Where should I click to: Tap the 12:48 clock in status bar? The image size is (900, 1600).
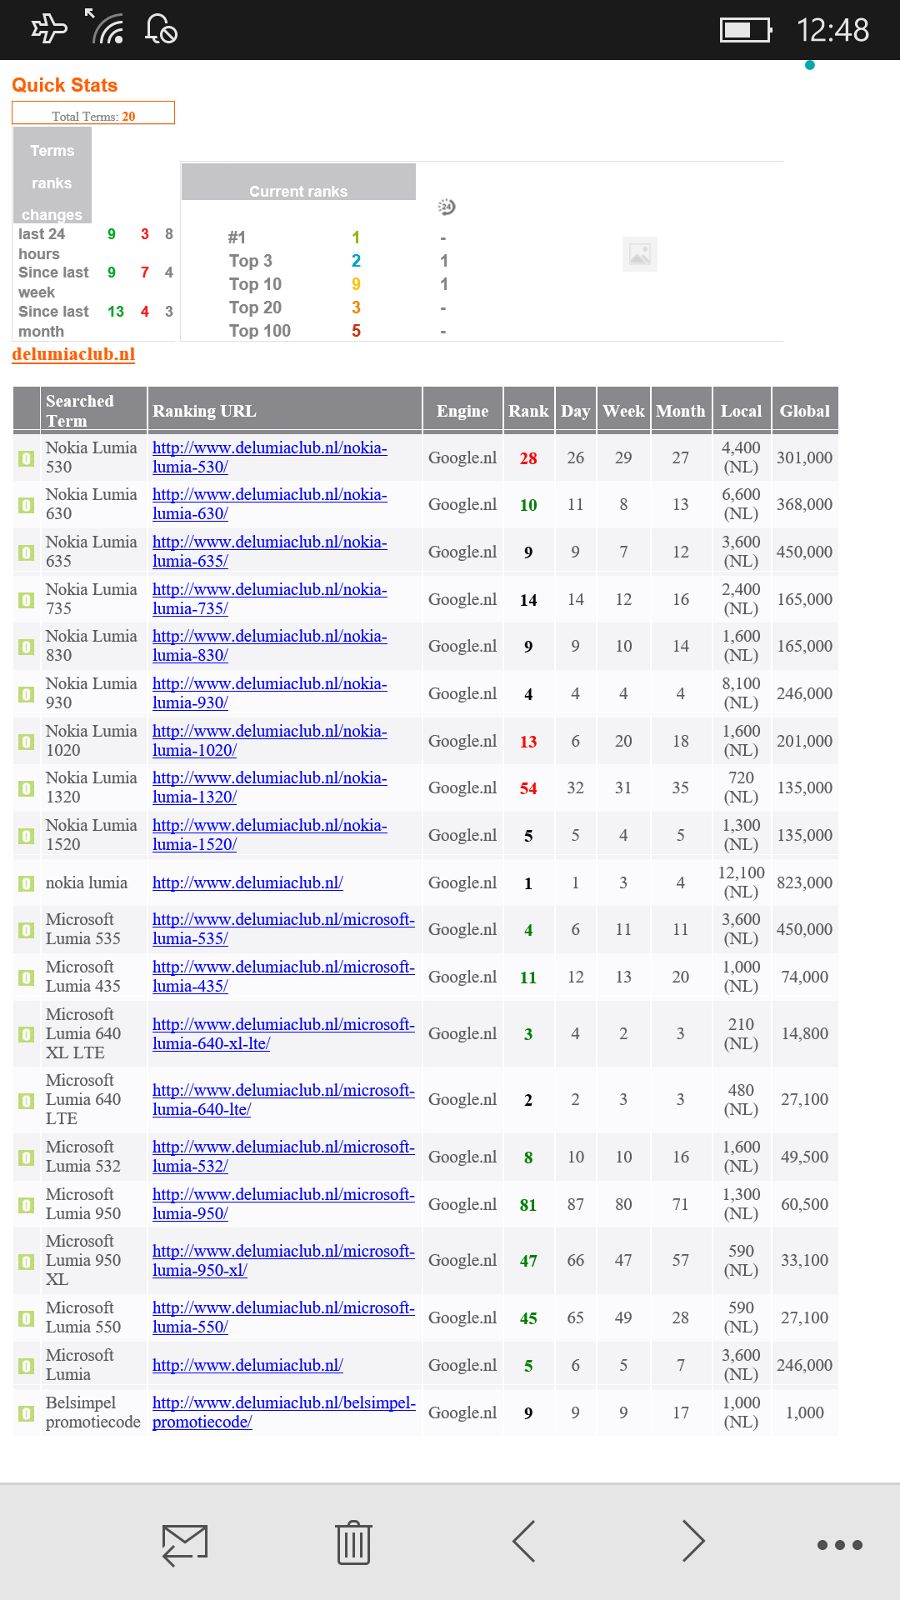pos(832,30)
